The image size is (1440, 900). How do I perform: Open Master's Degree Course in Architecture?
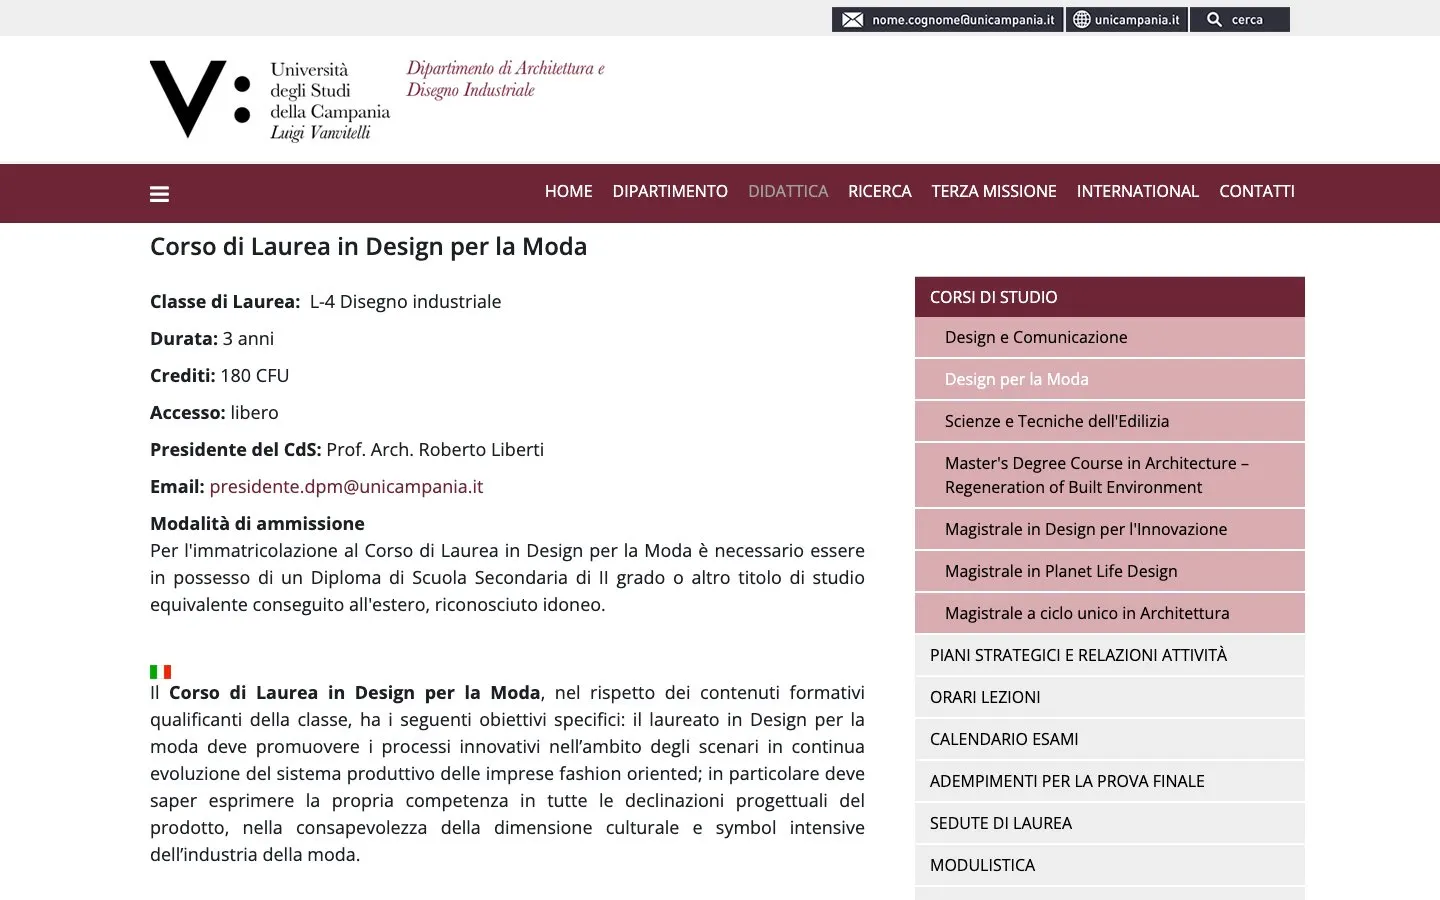[1110, 475]
